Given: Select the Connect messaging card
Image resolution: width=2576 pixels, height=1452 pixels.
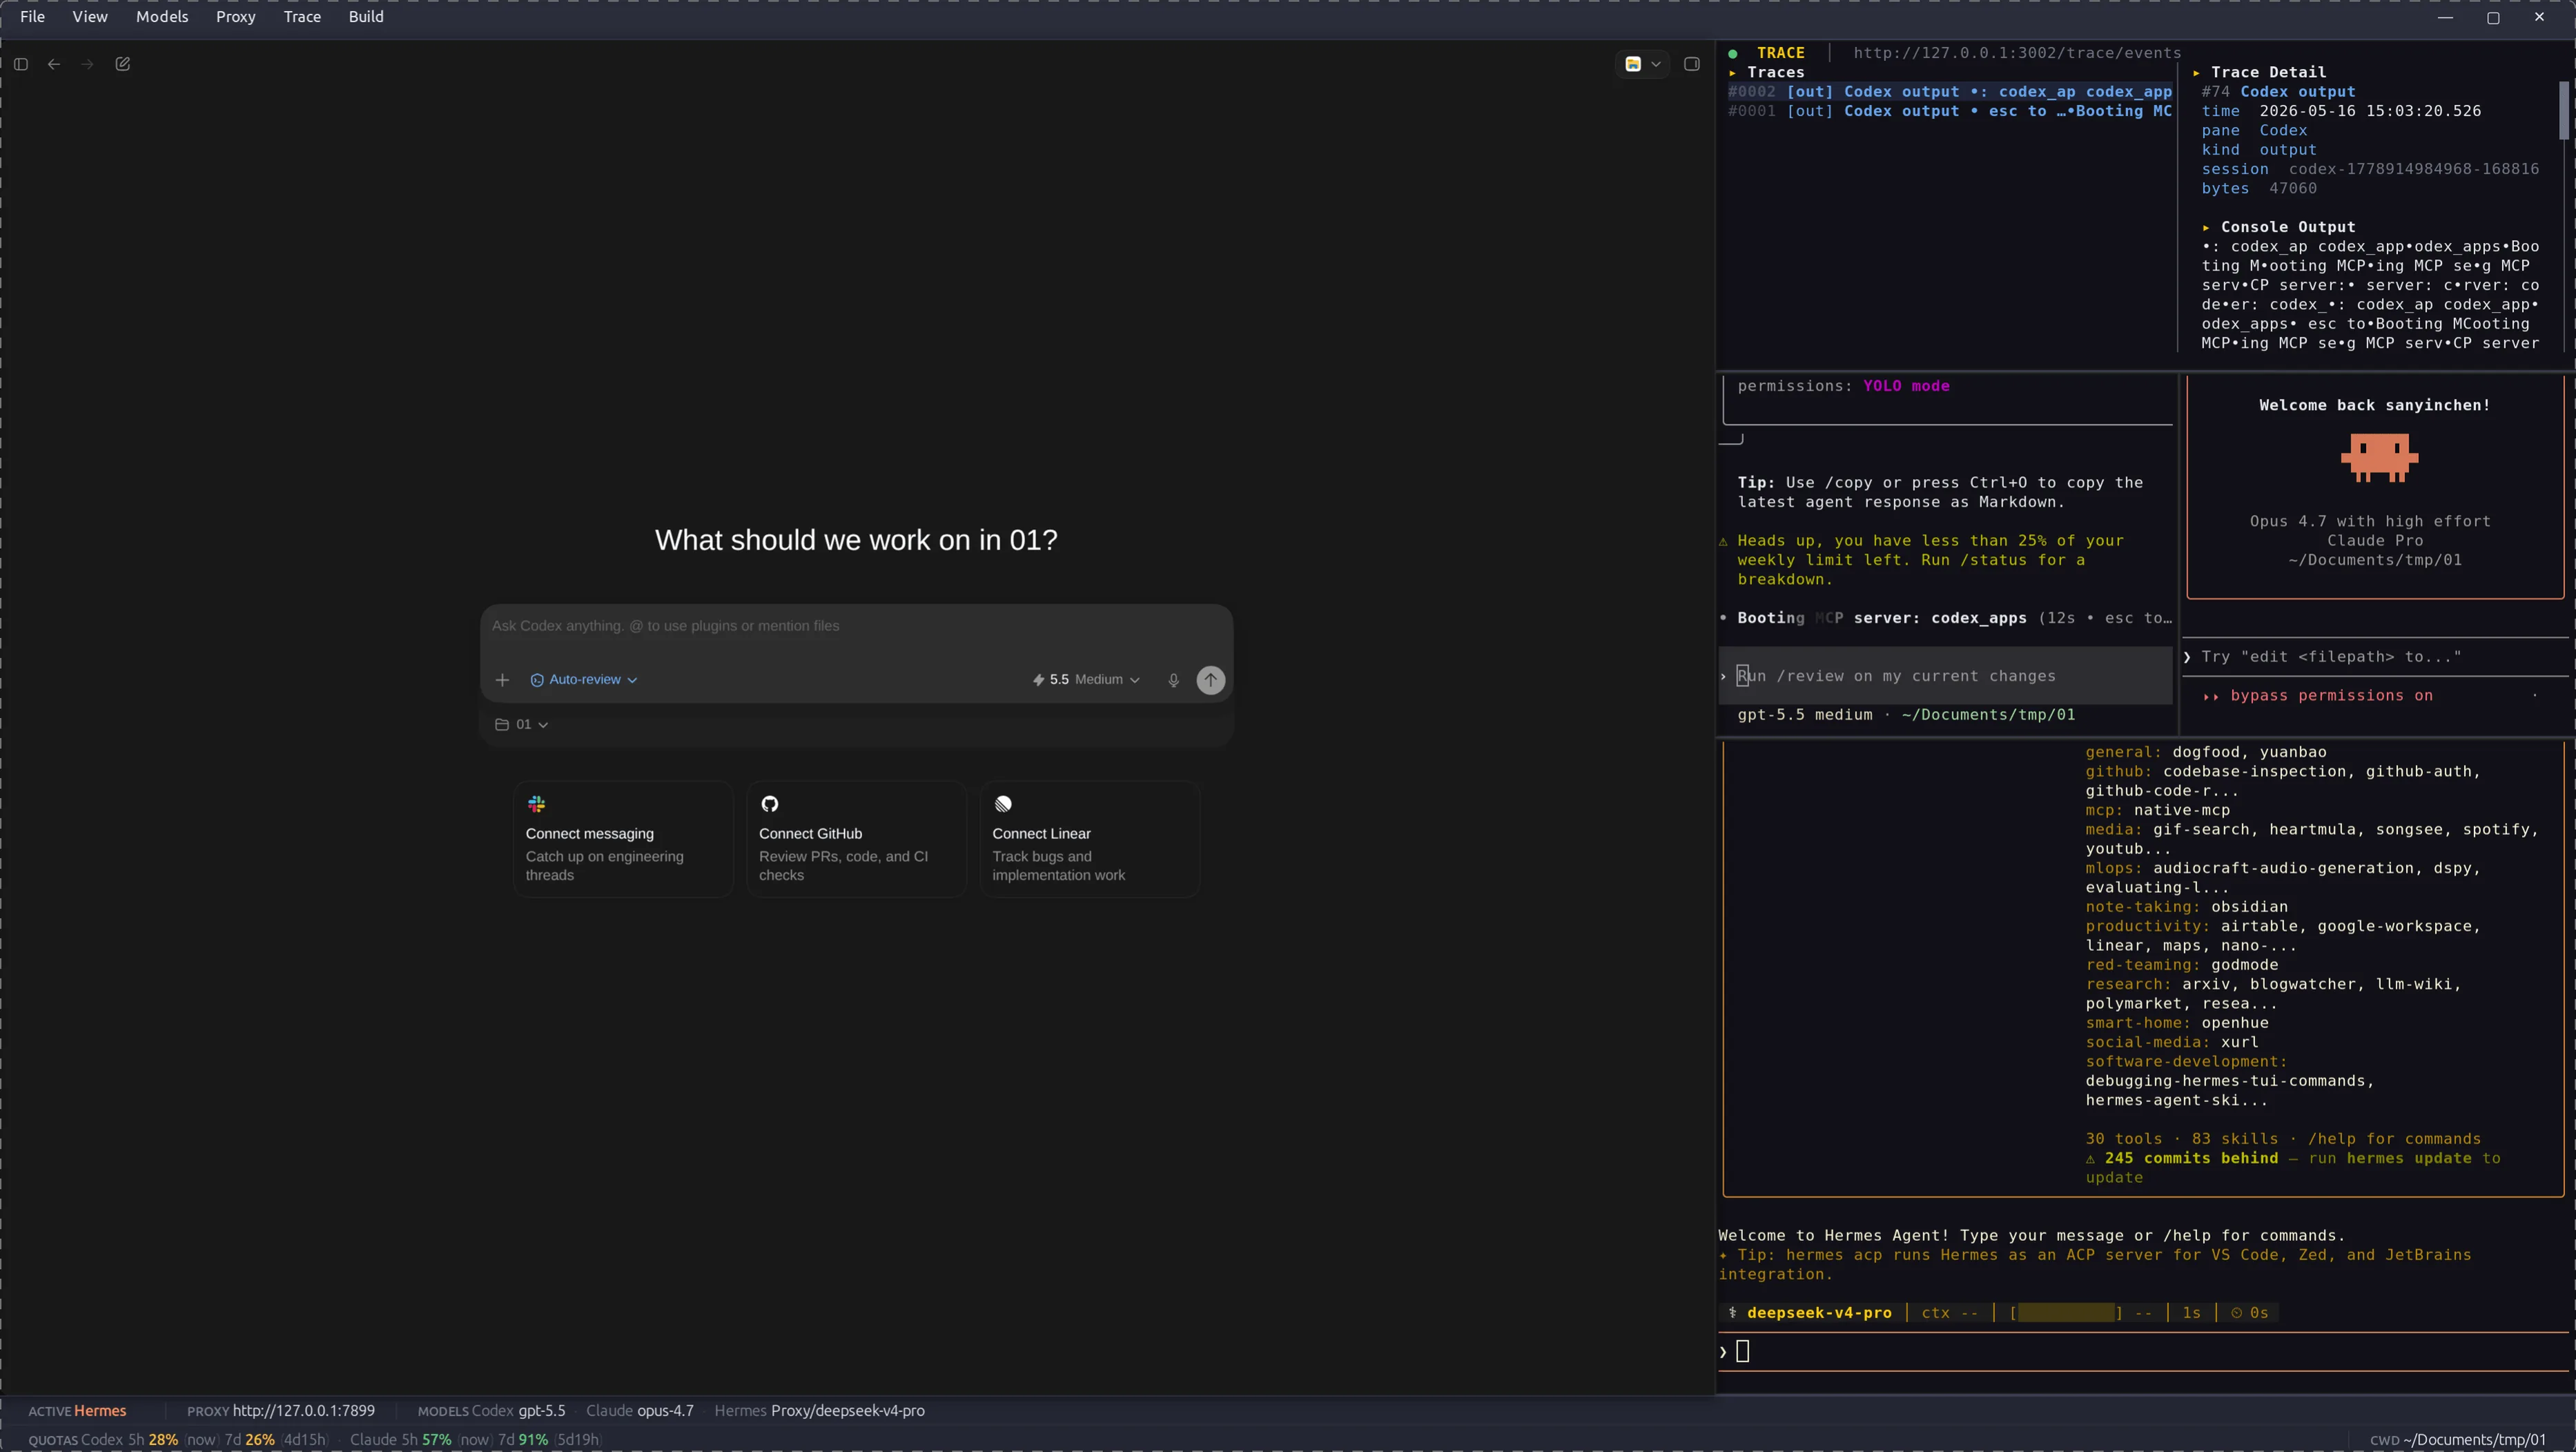Looking at the screenshot, I should pyautogui.click(x=623, y=839).
